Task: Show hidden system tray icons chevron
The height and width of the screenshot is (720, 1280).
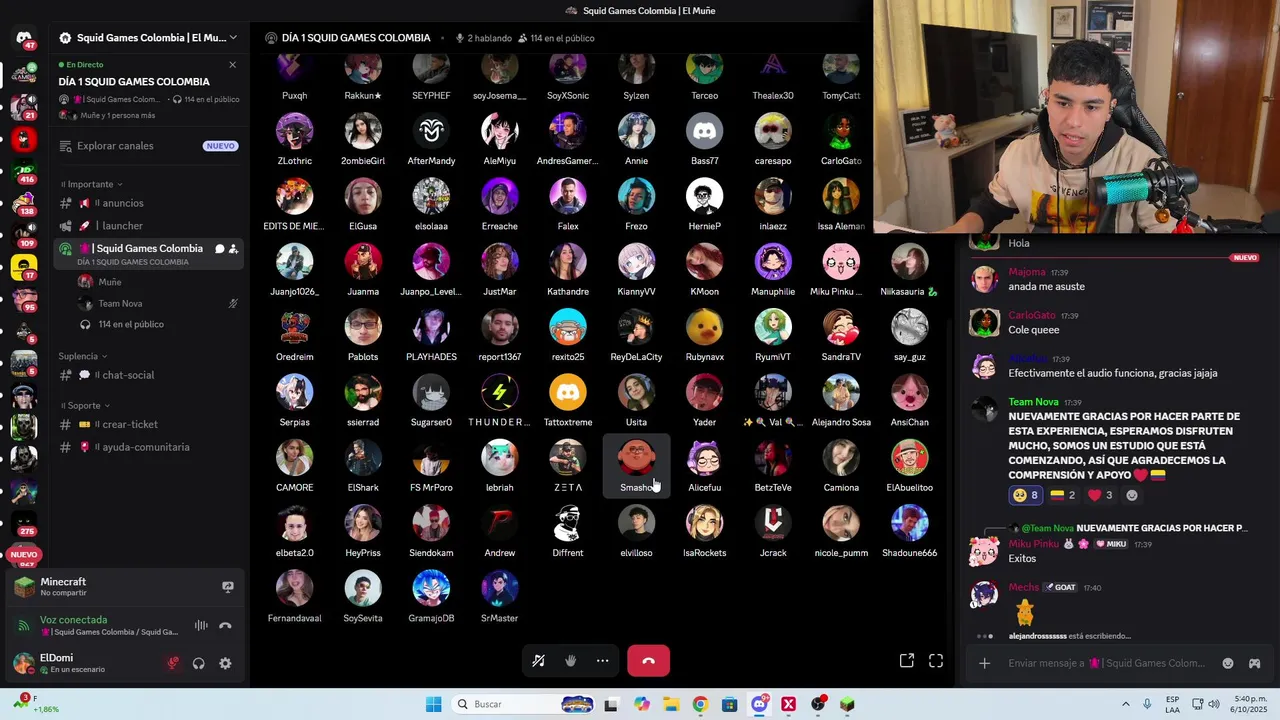Action: pyautogui.click(x=1127, y=704)
